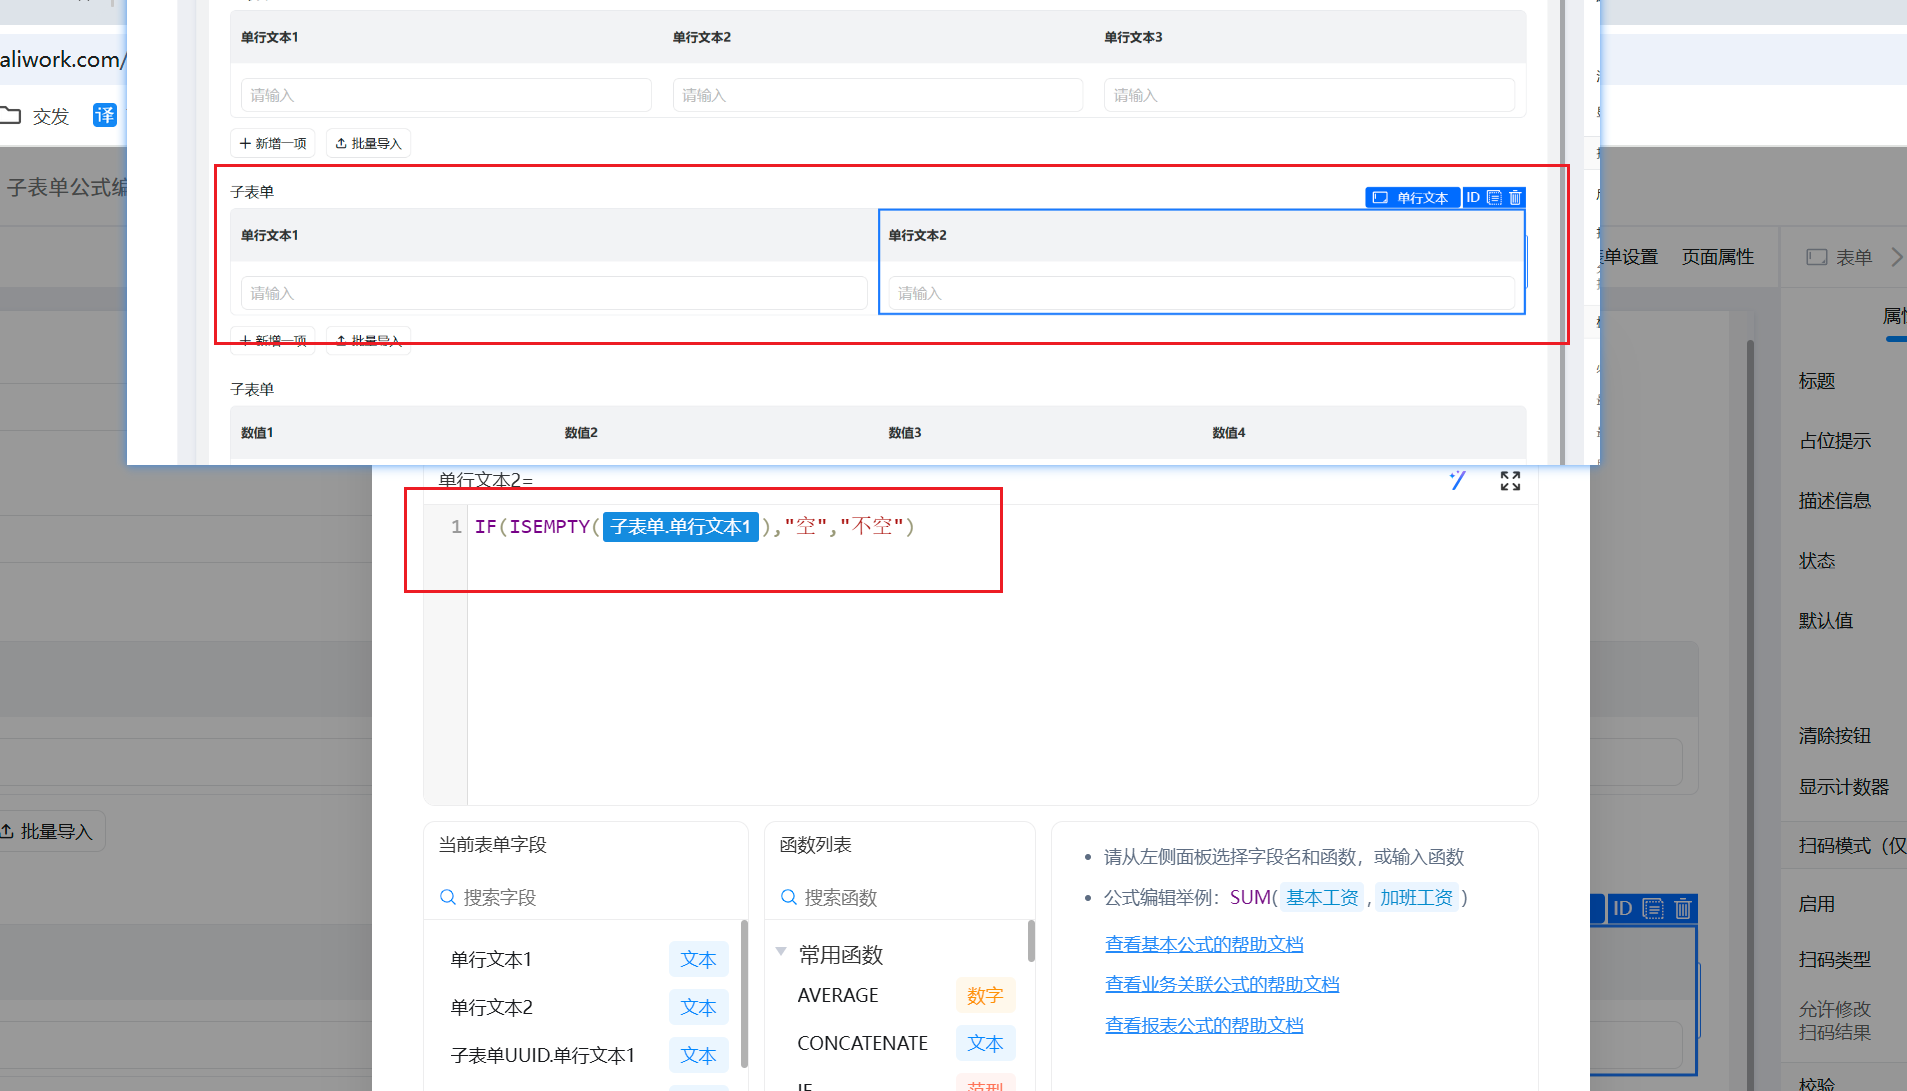Viewport: 1907px width, 1091px height.
Task: Click the magic wand format icon in formula editor
Action: click(x=1458, y=481)
